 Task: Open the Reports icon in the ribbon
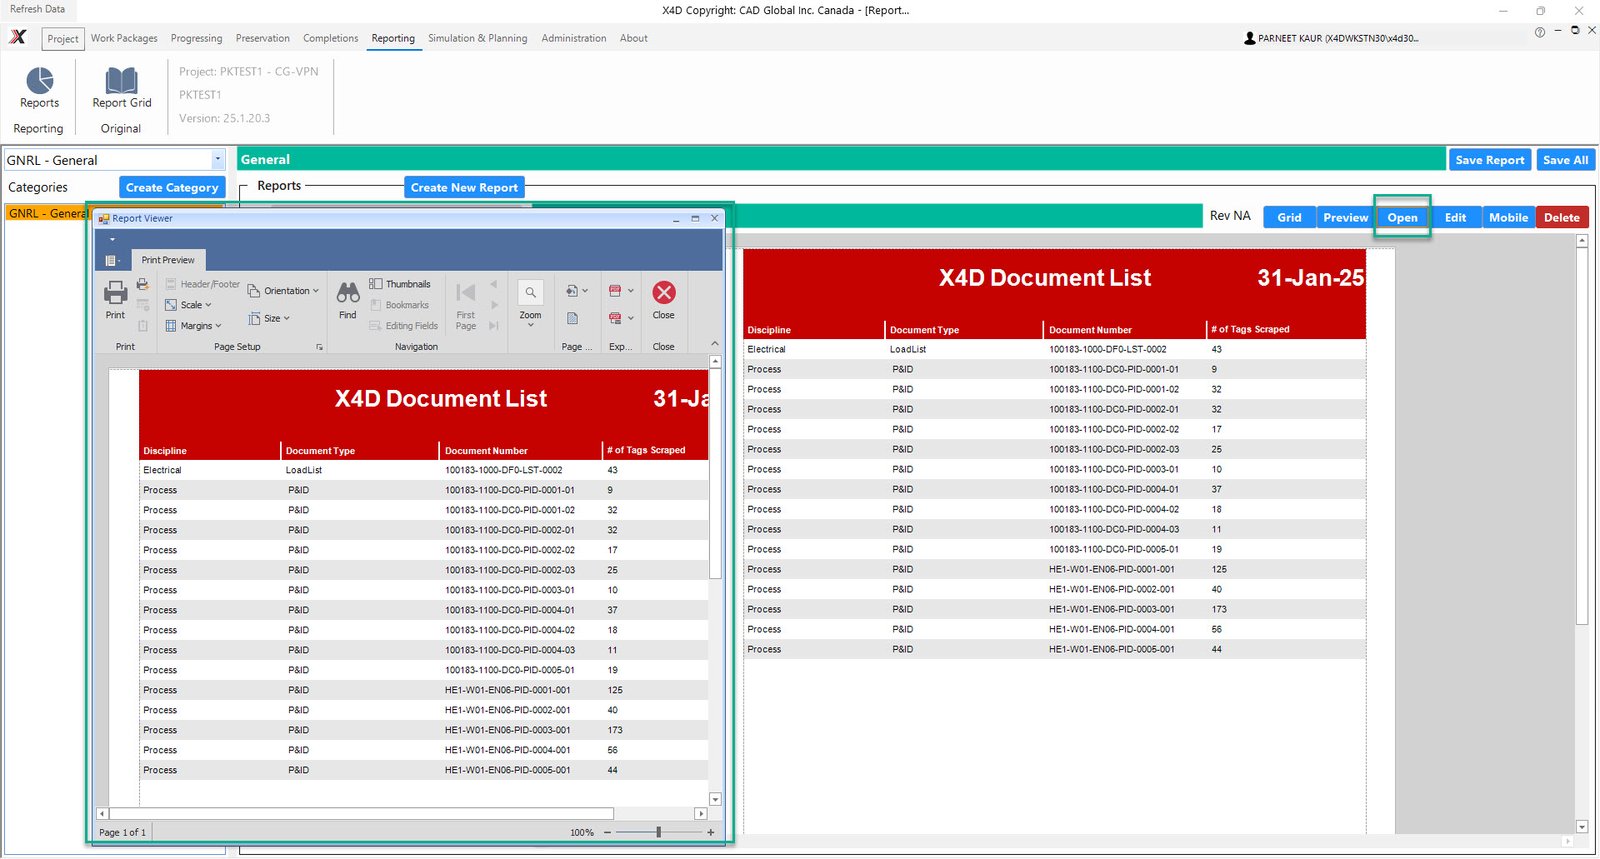(x=39, y=82)
